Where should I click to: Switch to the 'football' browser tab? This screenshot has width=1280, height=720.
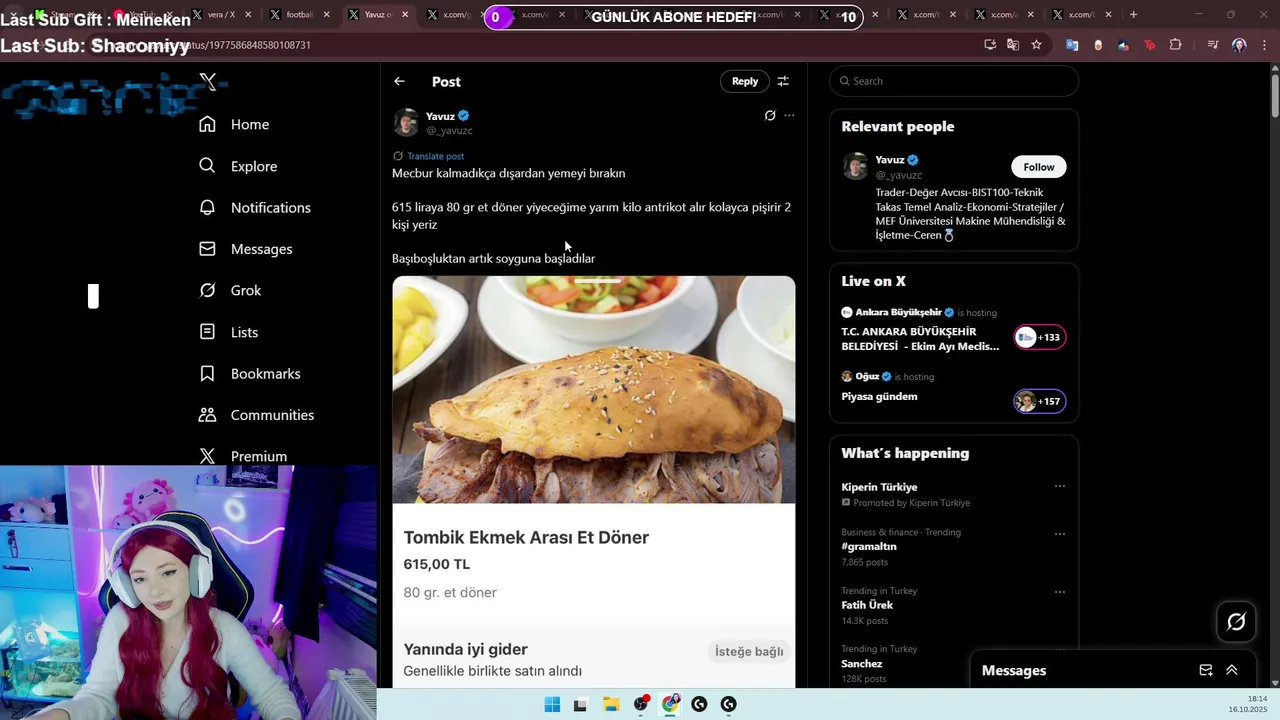299,15
